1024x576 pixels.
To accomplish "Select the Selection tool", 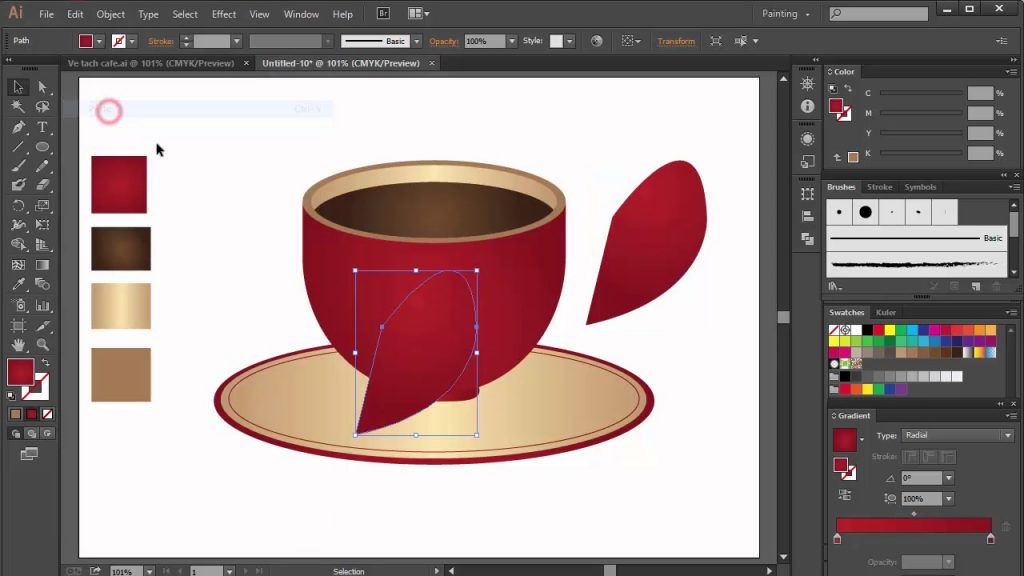I will click(x=18, y=87).
